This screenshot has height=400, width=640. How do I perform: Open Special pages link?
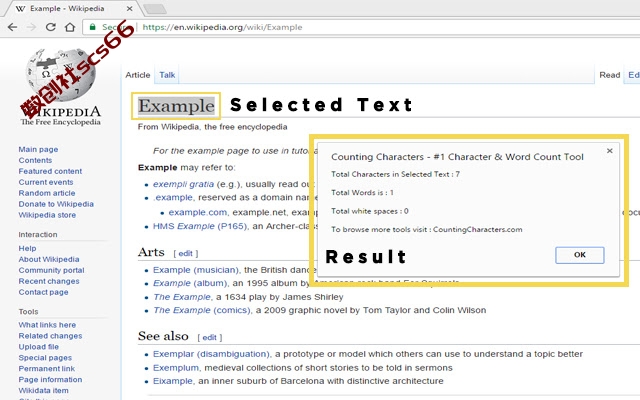click(x=45, y=358)
